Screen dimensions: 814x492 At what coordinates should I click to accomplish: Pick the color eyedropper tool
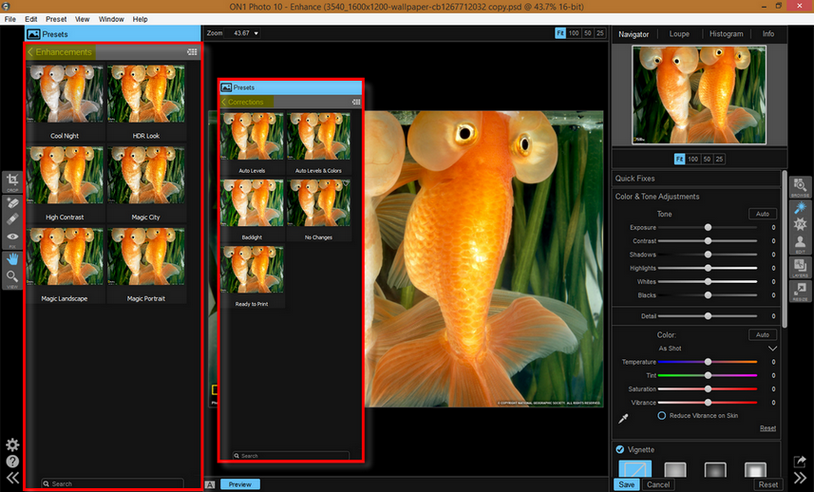coord(623,418)
